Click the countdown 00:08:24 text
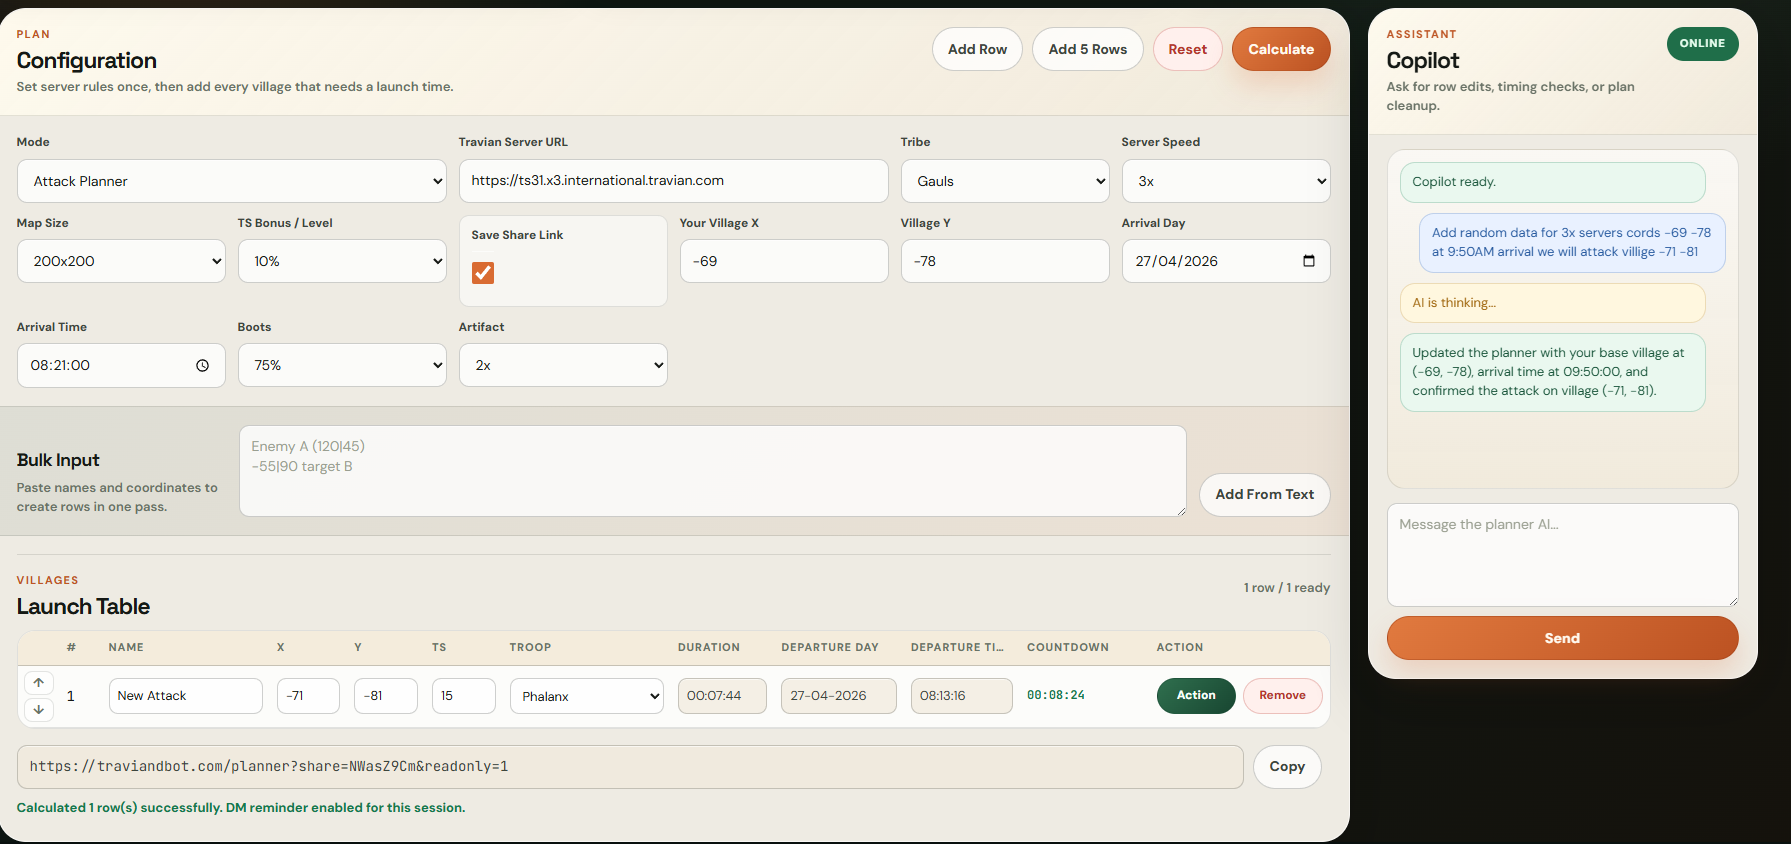Image resolution: width=1791 pixels, height=844 pixels. tap(1056, 695)
